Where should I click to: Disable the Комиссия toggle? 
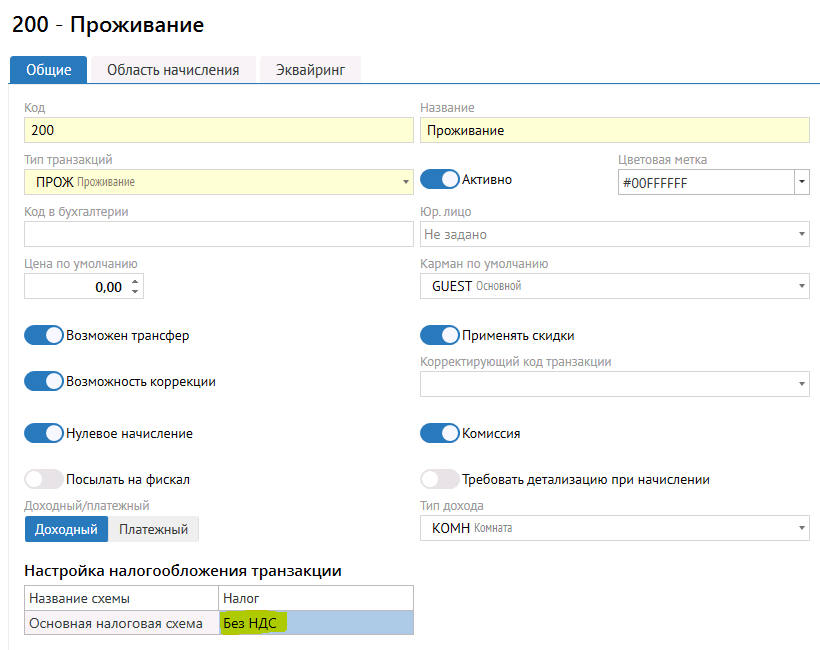pos(439,434)
